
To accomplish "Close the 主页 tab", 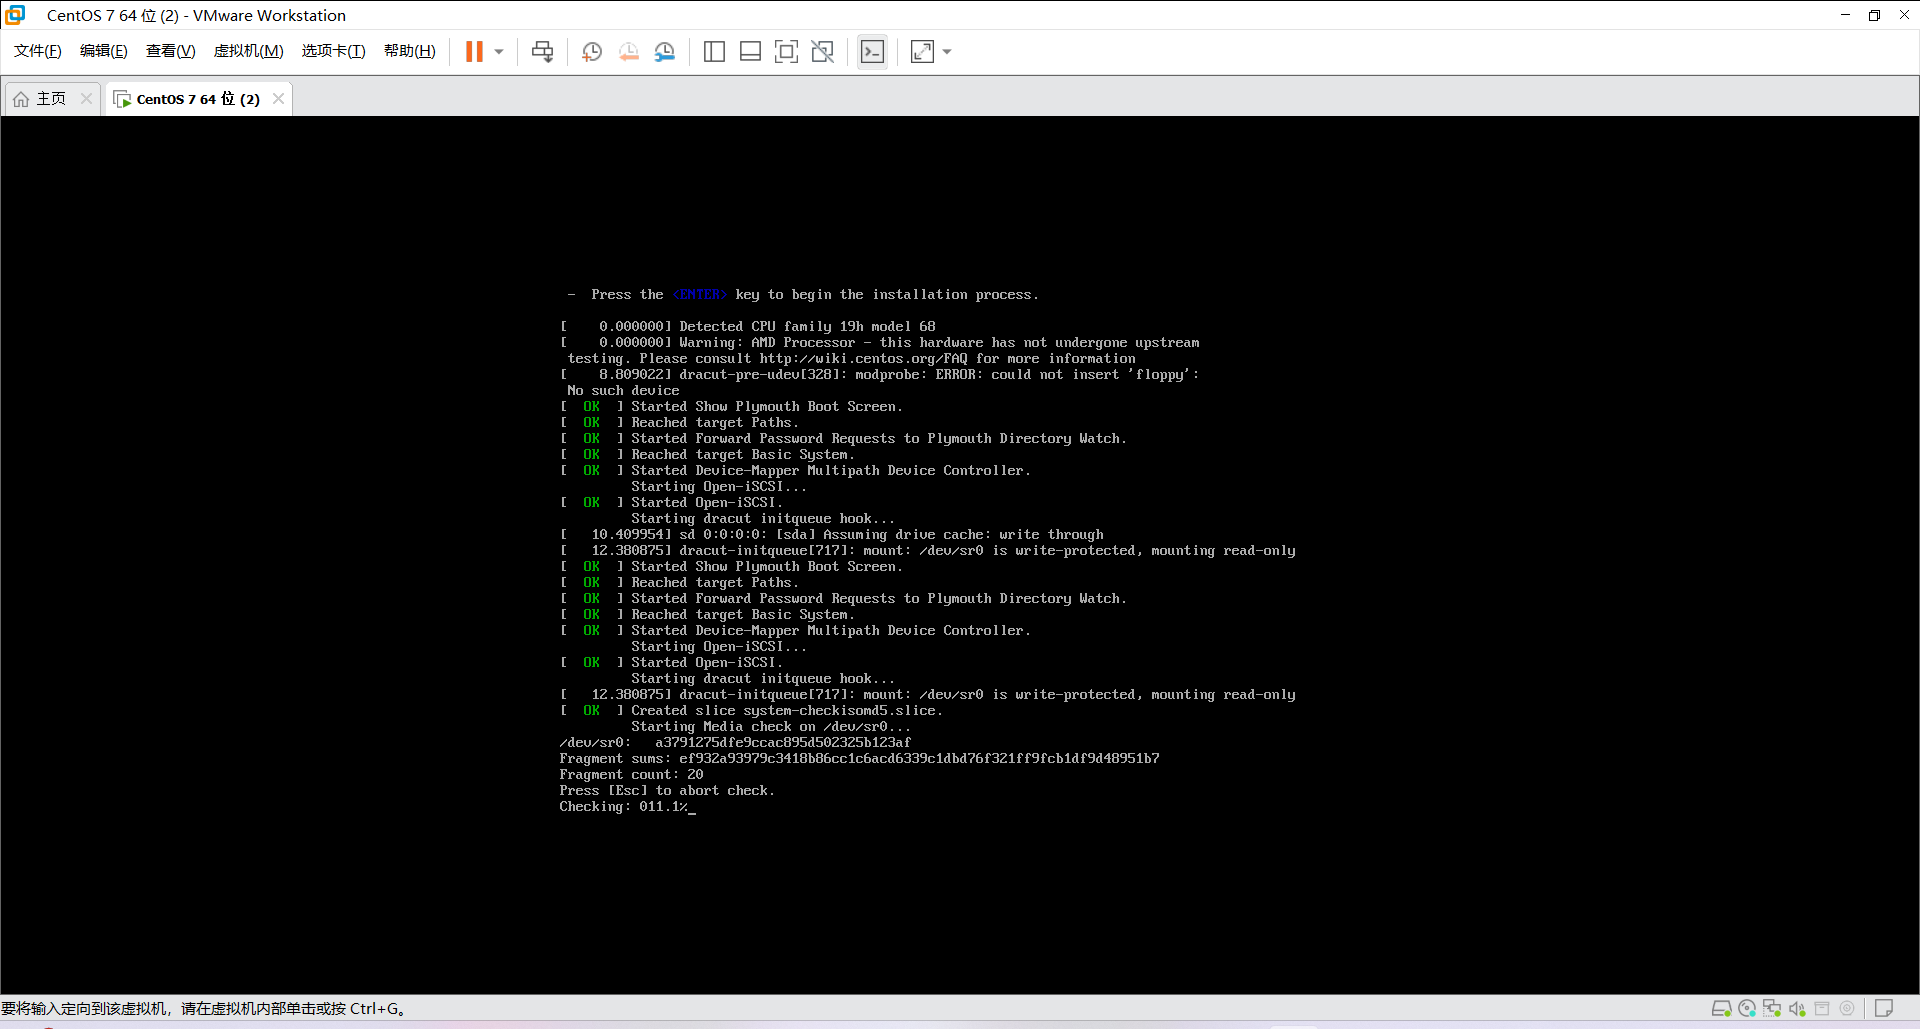I will 86,98.
